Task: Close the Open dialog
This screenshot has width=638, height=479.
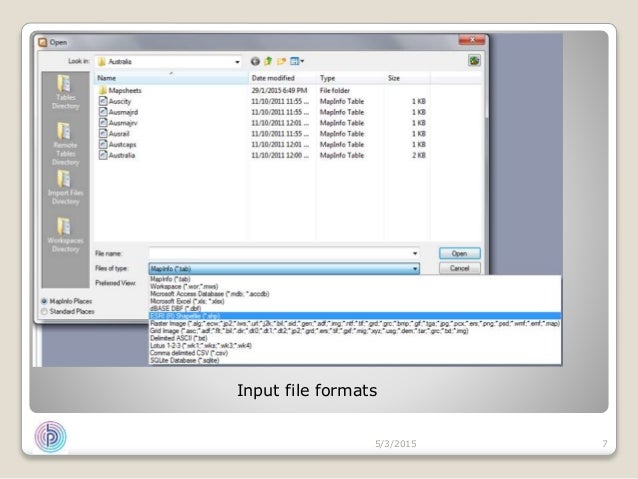Action: pos(472,40)
